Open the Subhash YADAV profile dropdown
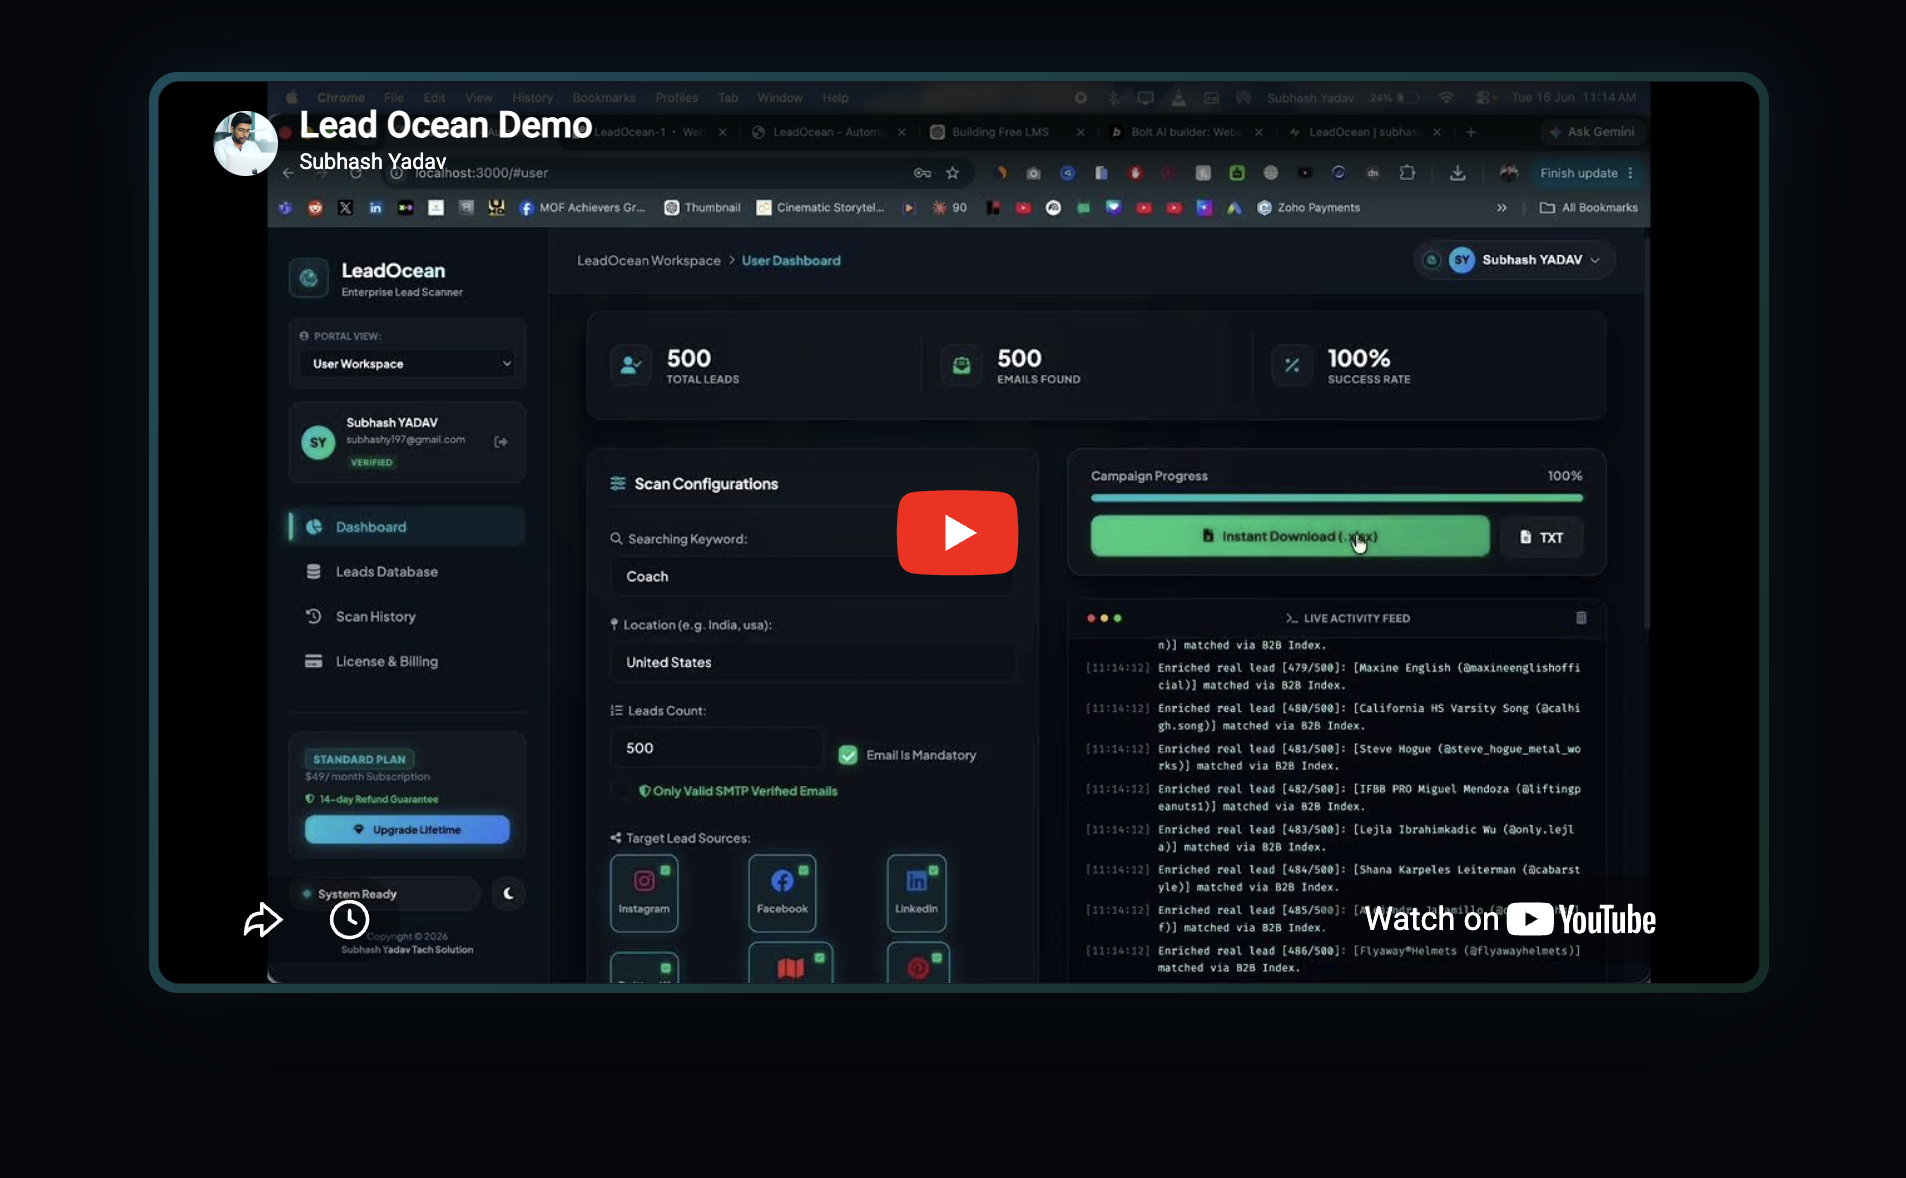This screenshot has height=1178, width=1906. click(1515, 260)
